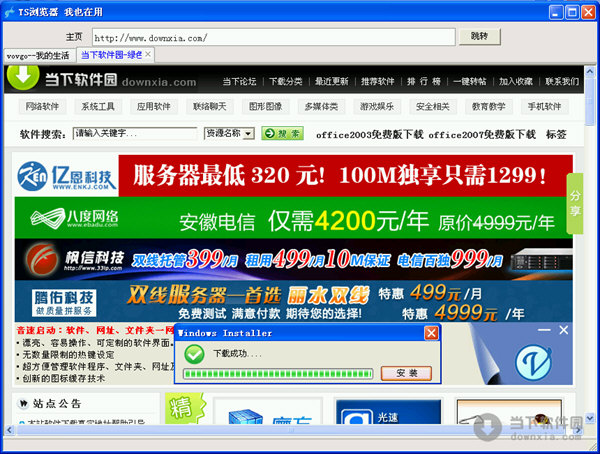Open 联系我们 contact link
Screen dimensions: 600x454
562,81
